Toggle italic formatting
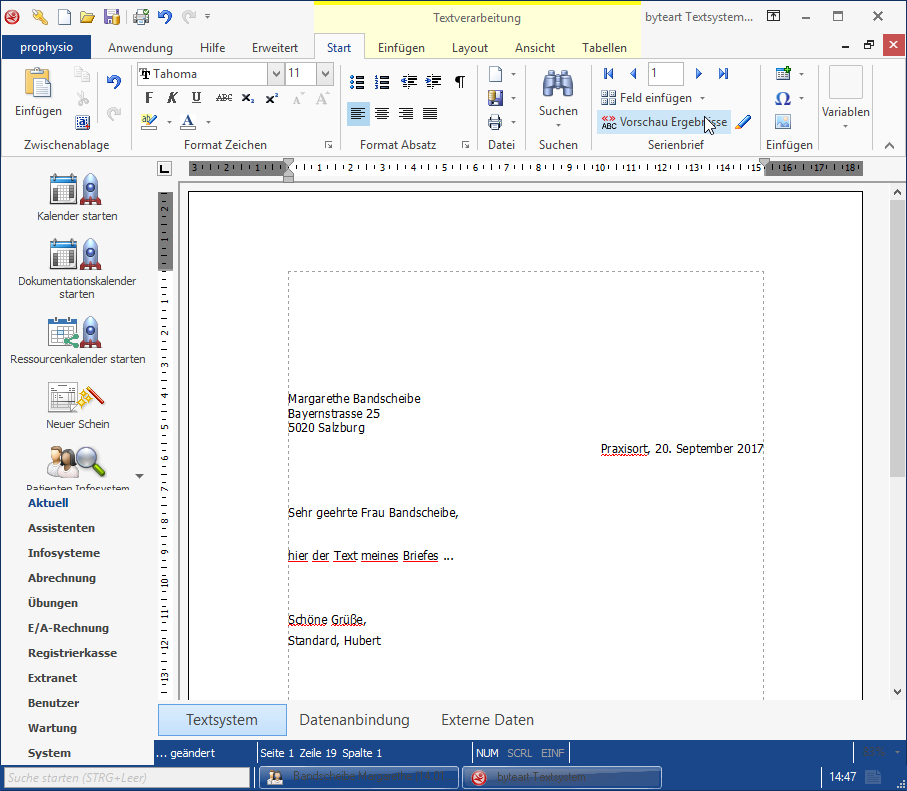The height and width of the screenshot is (791, 907). coord(172,98)
